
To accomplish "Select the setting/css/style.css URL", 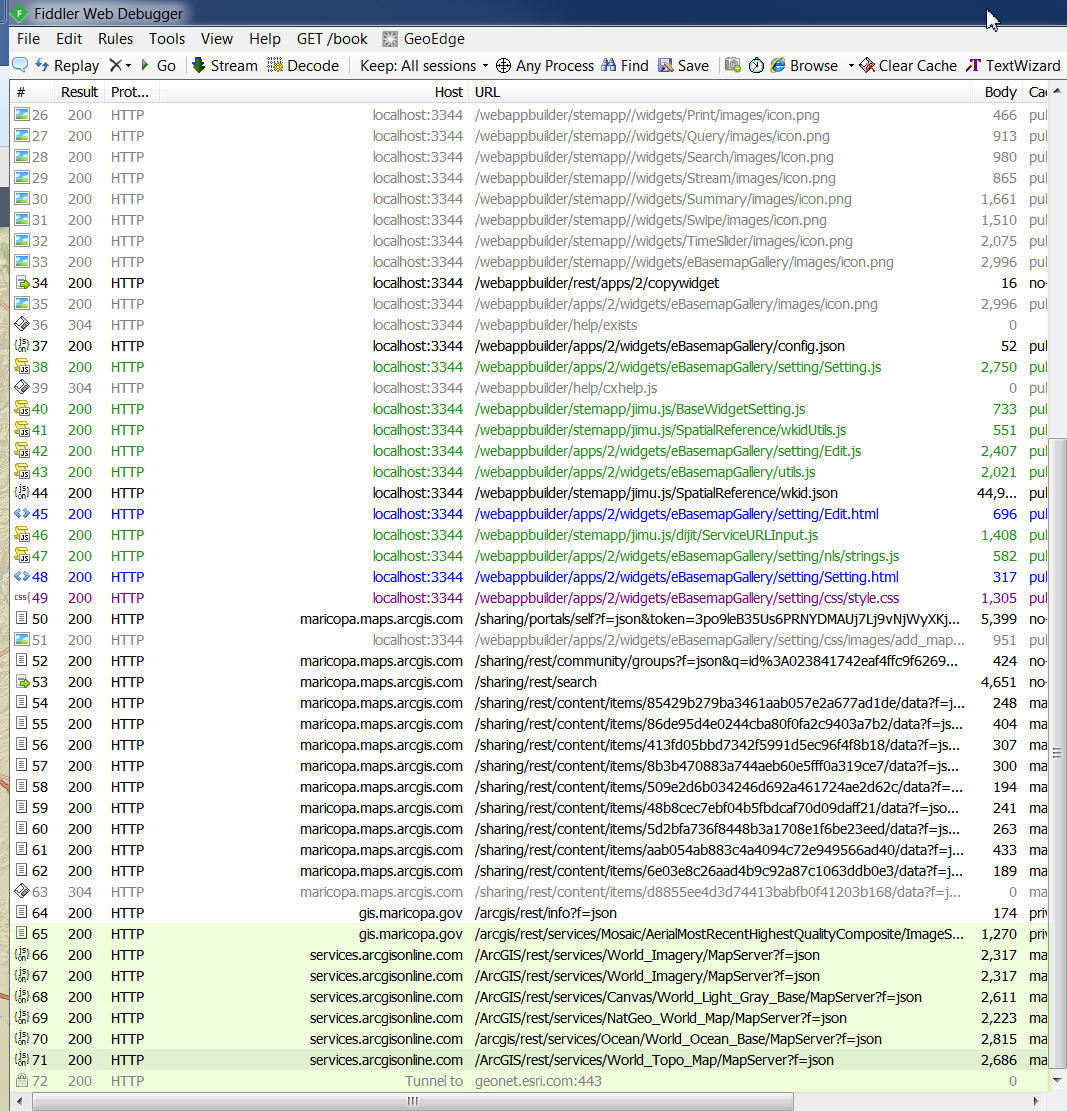I will click(x=687, y=598).
